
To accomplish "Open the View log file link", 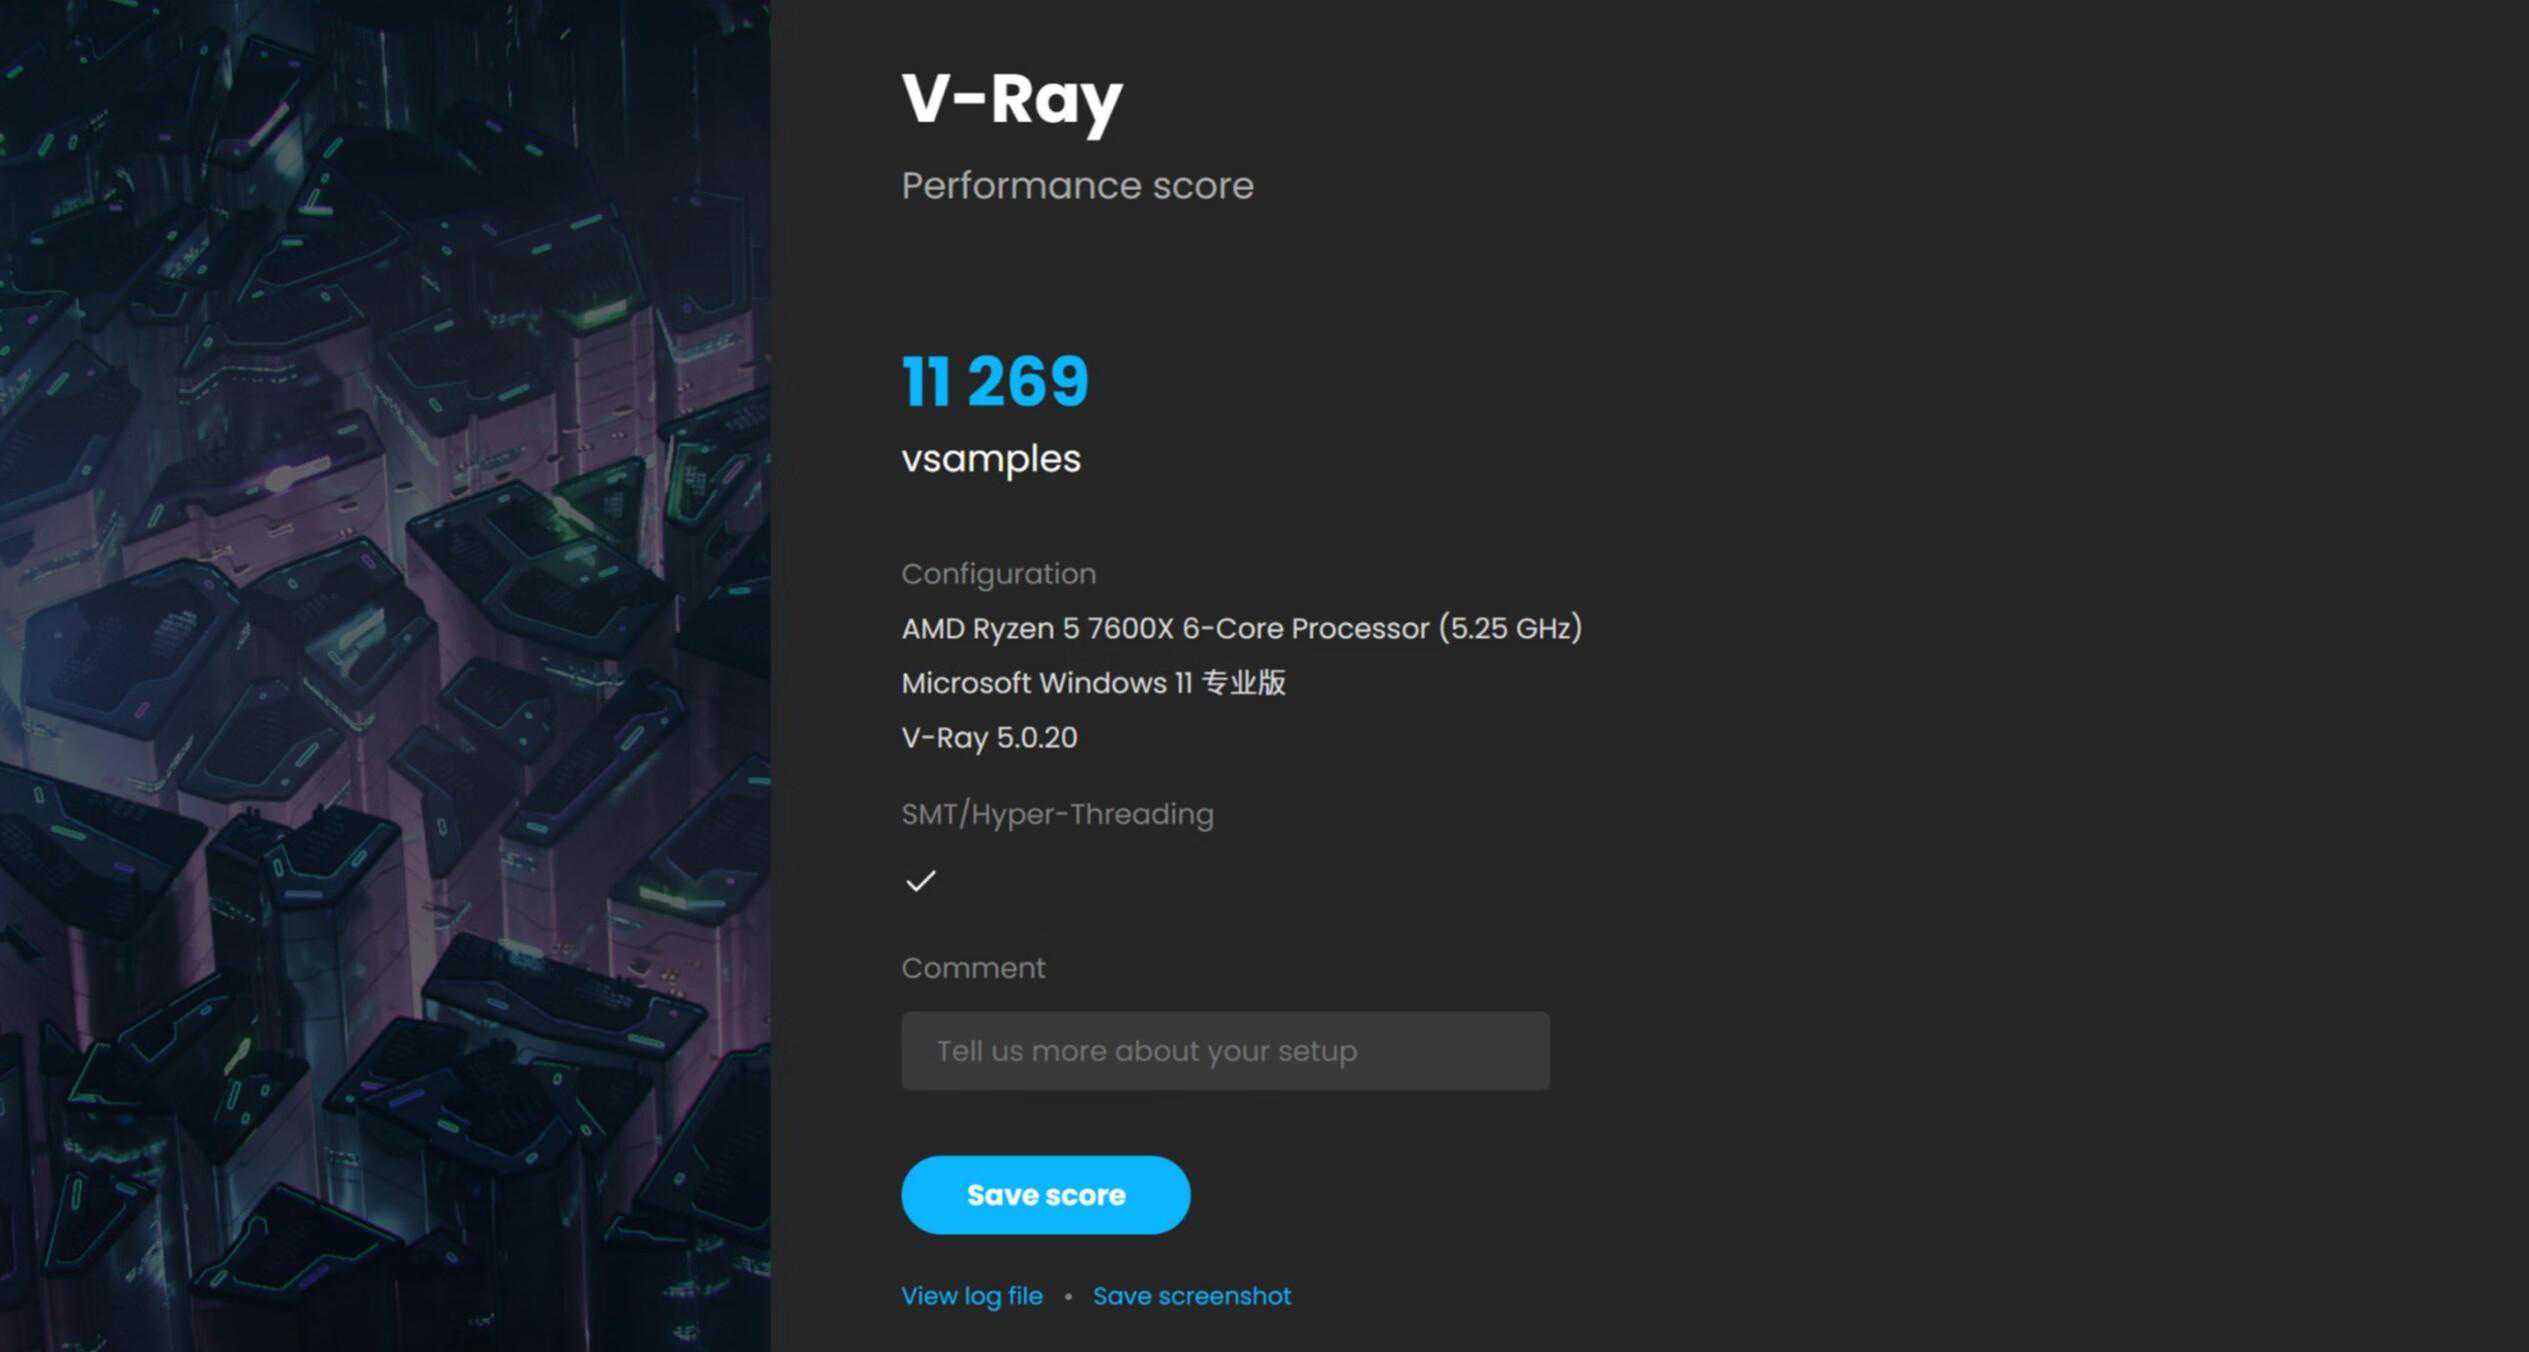I will [x=971, y=1296].
